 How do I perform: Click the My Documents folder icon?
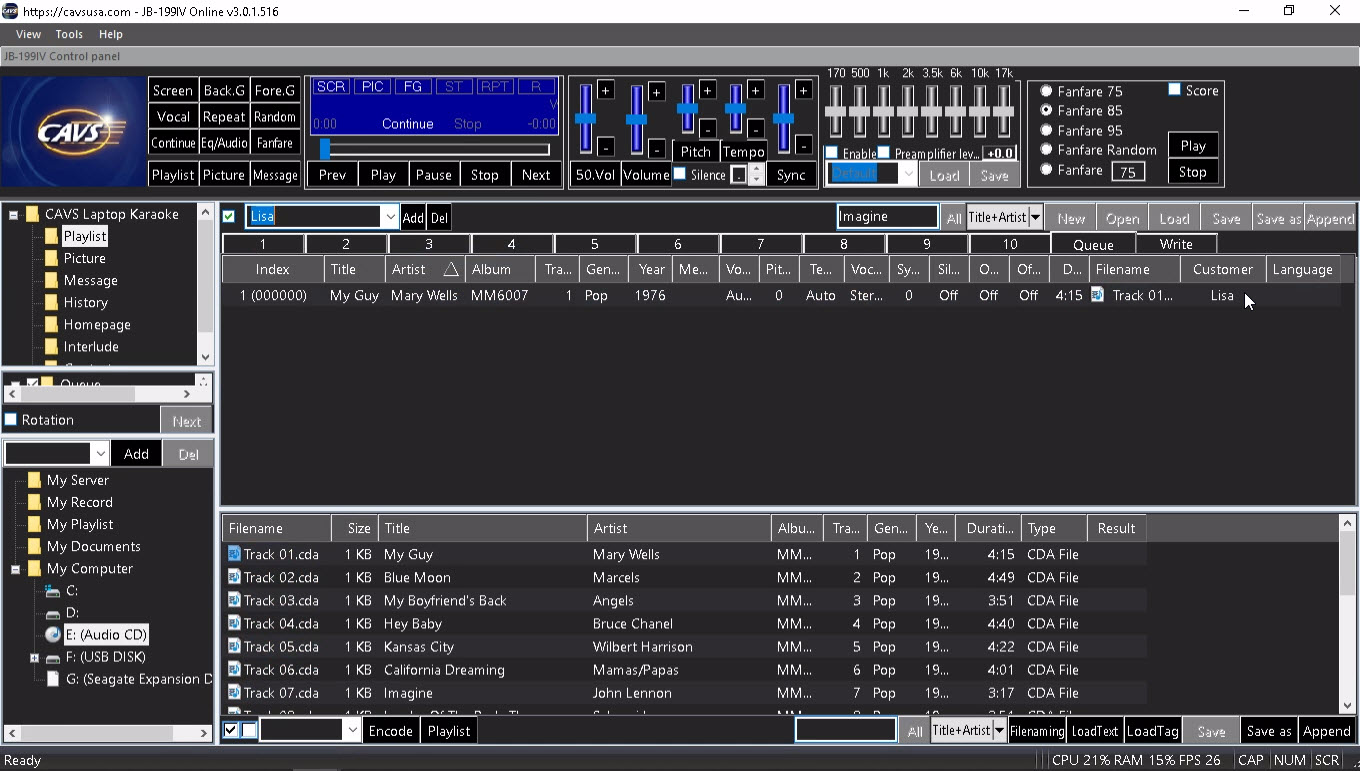tap(35, 546)
